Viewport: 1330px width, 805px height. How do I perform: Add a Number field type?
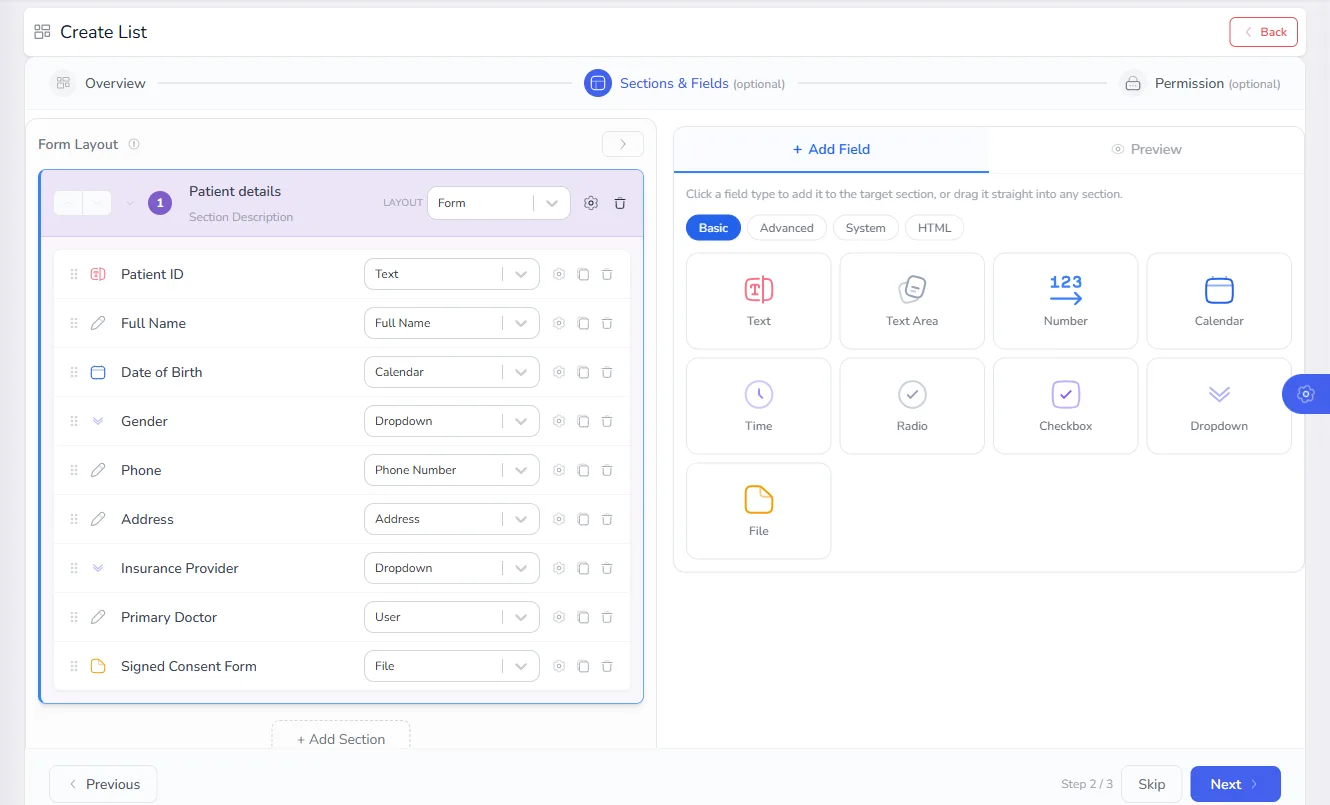point(1066,301)
